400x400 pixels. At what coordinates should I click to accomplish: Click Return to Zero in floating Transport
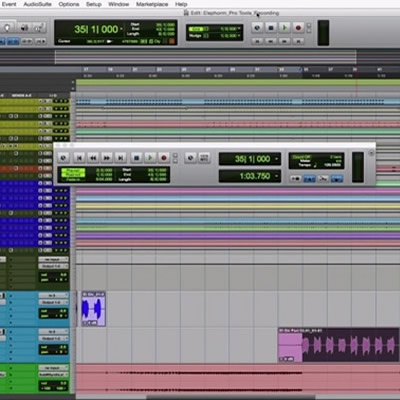coord(79,158)
